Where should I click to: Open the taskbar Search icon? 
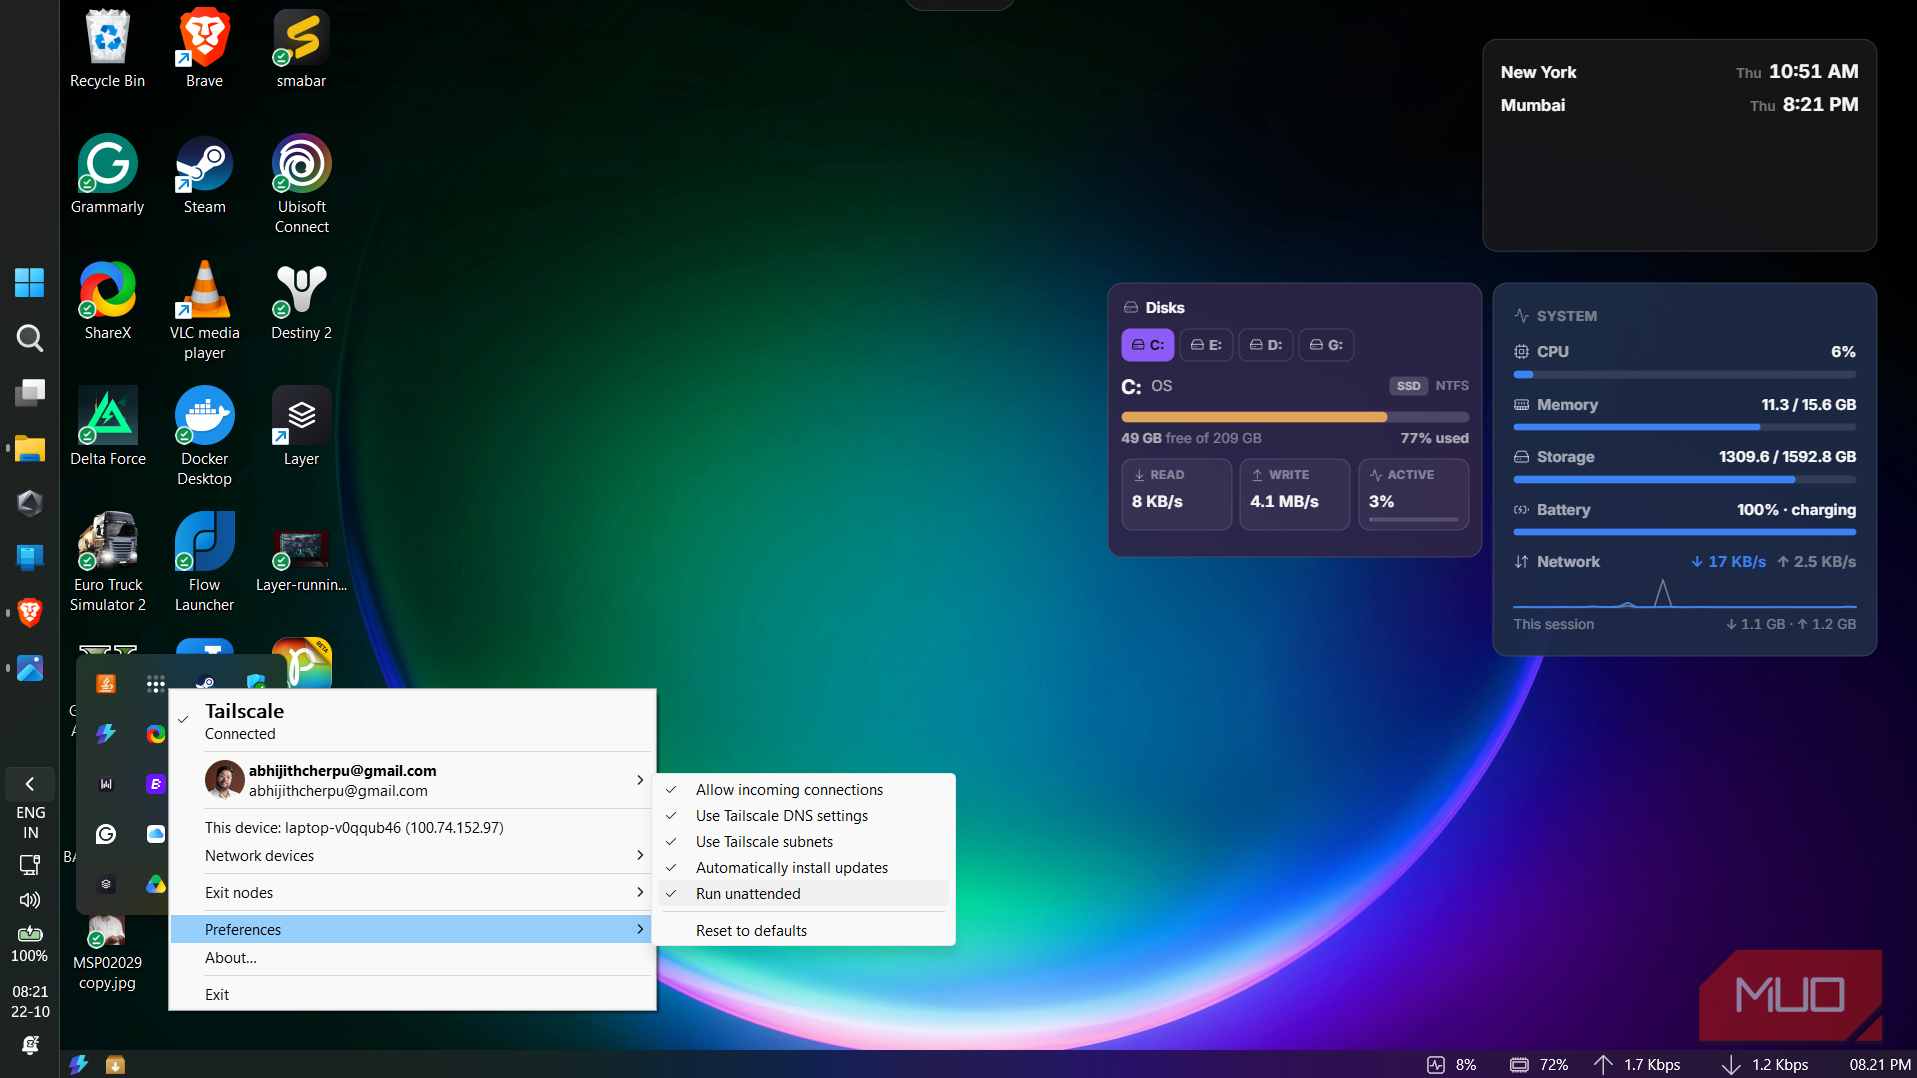point(29,338)
